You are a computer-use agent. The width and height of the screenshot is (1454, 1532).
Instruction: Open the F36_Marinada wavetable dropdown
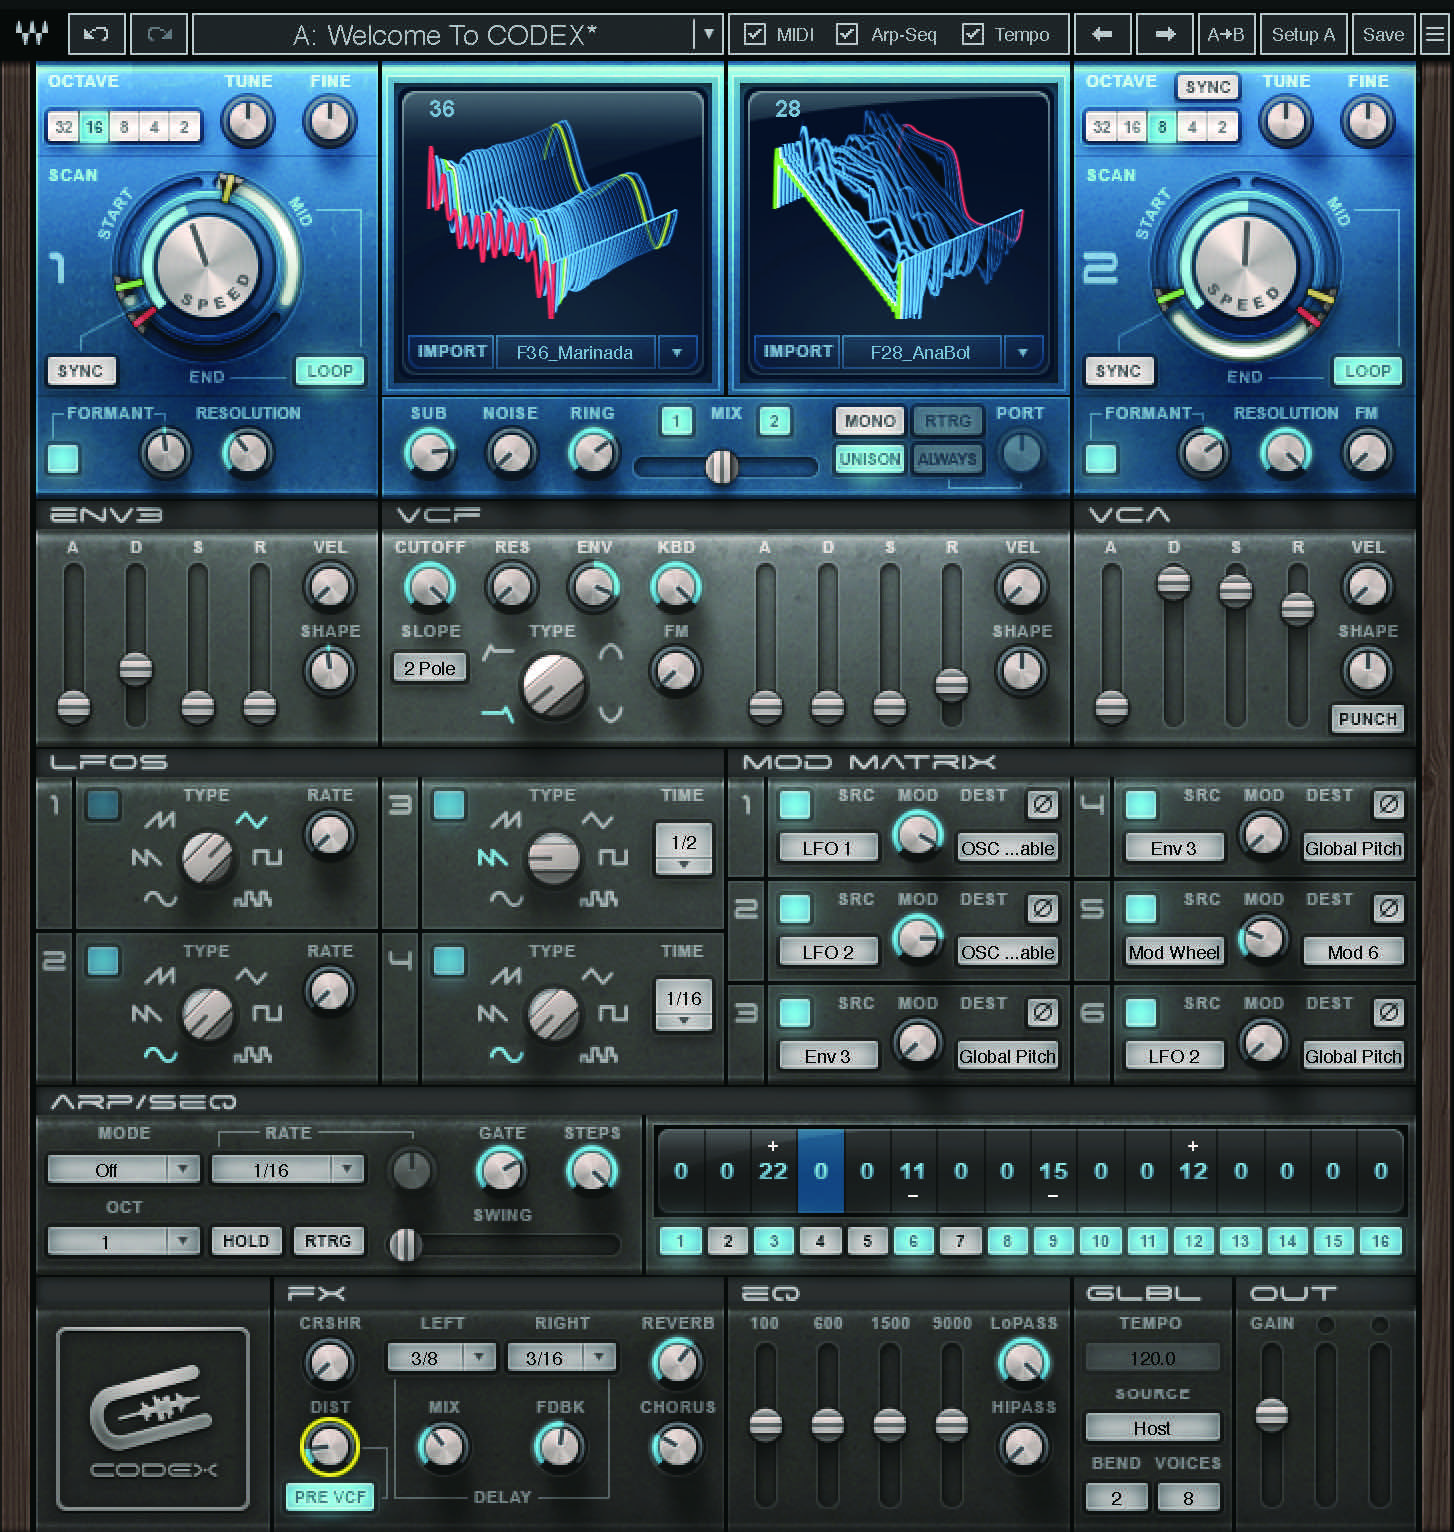[679, 352]
